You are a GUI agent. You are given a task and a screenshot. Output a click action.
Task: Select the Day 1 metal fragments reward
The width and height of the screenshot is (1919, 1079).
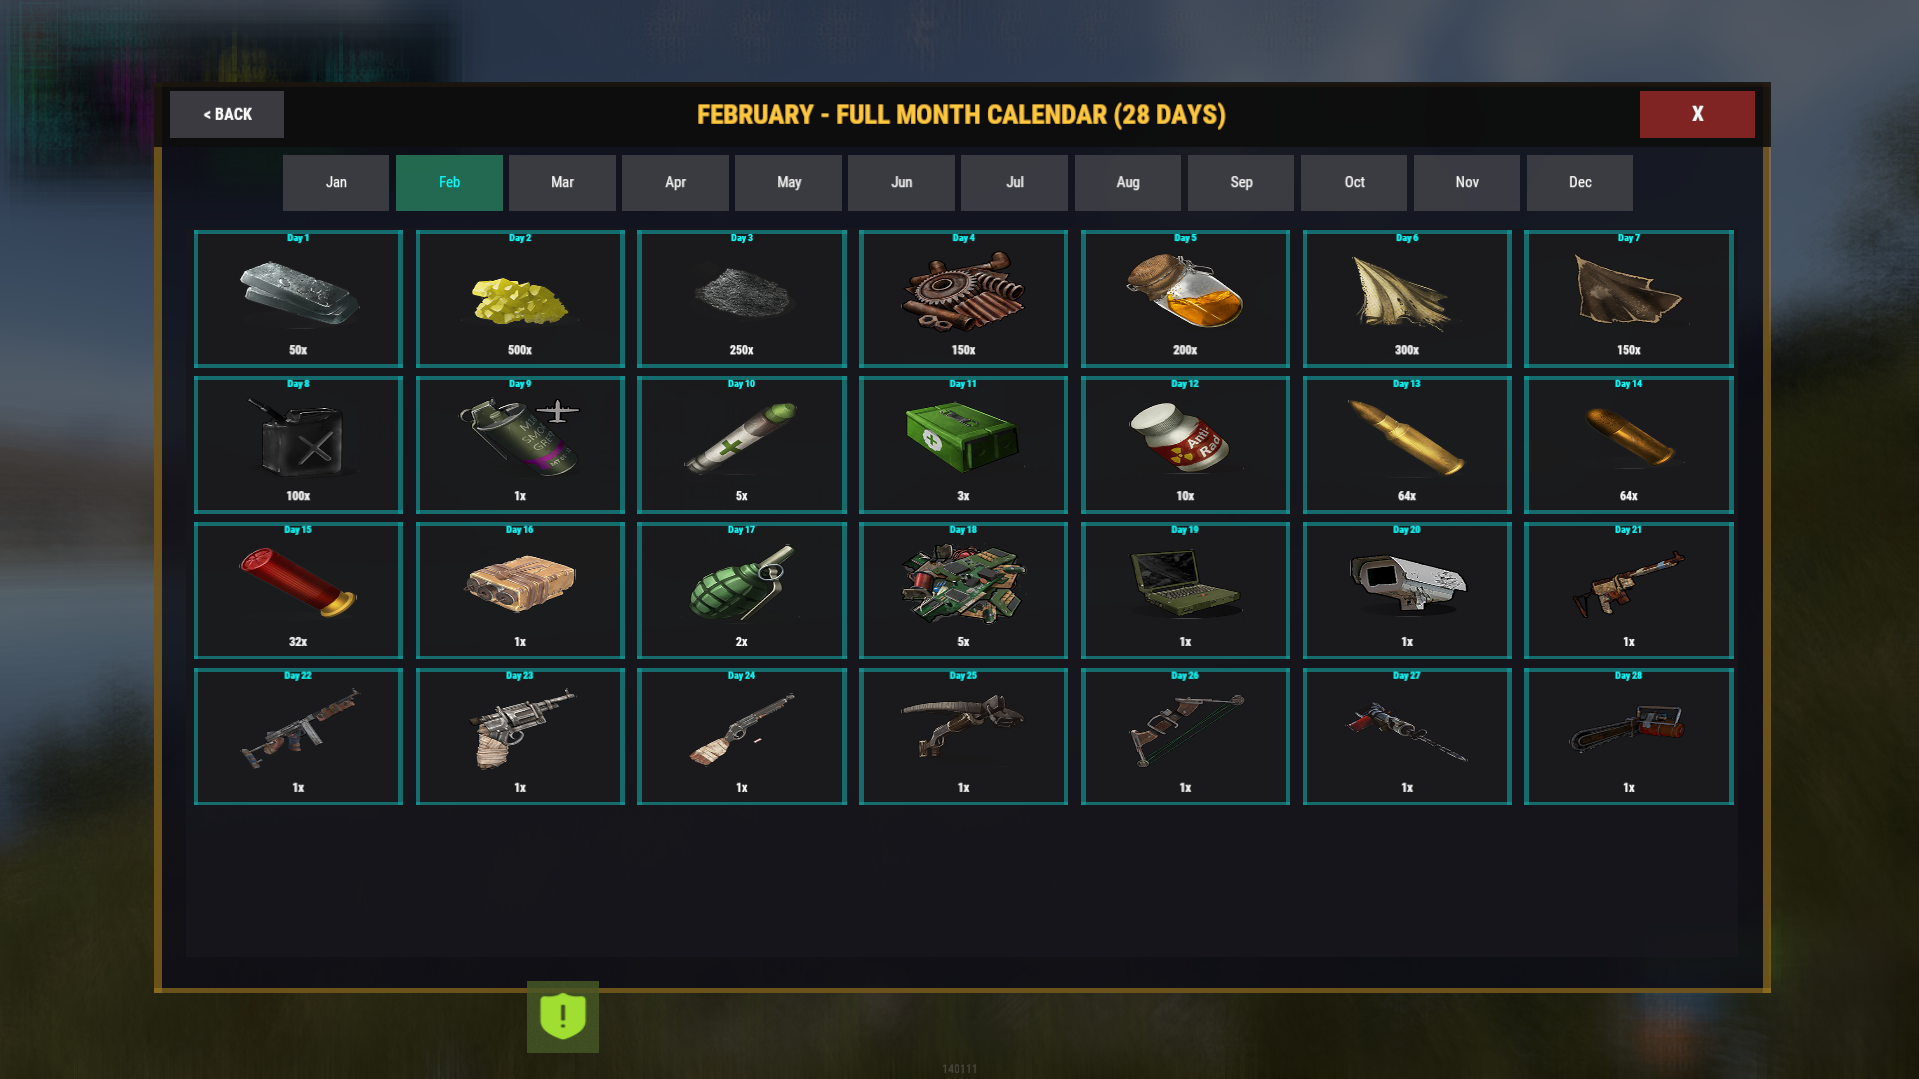298,299
